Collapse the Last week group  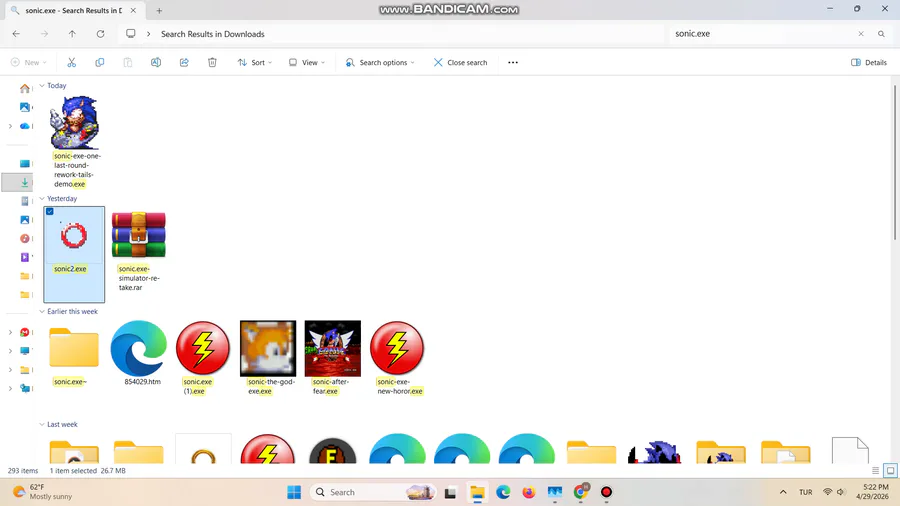click(x=42, y=425)
